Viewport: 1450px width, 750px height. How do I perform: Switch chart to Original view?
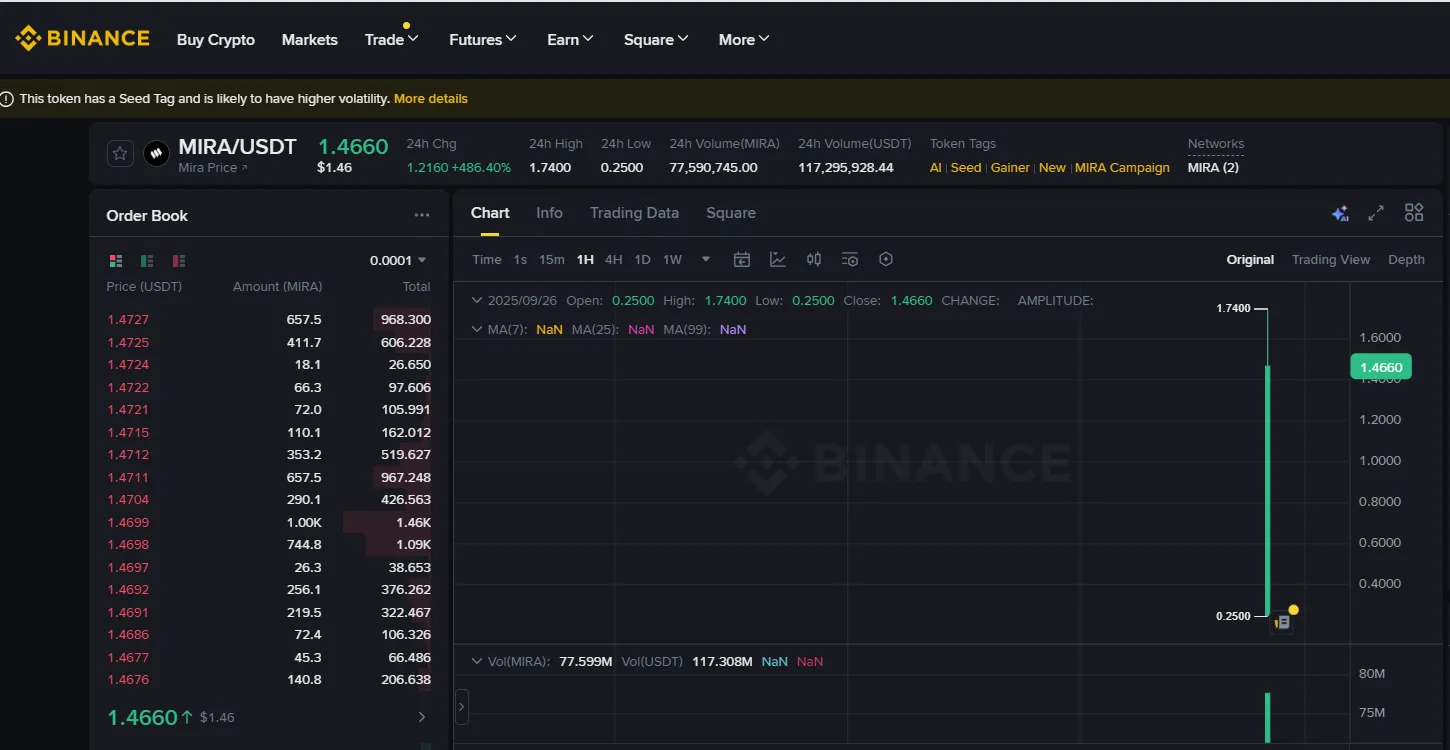[1250, 259]
